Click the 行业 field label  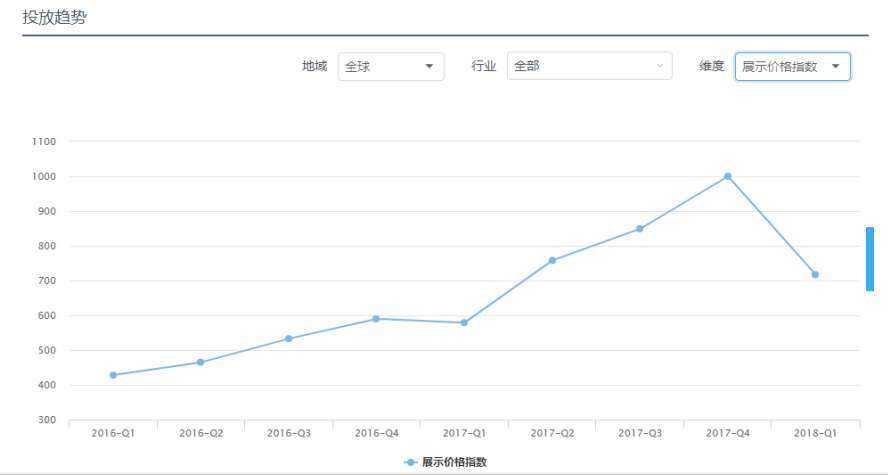pos(484,66)
